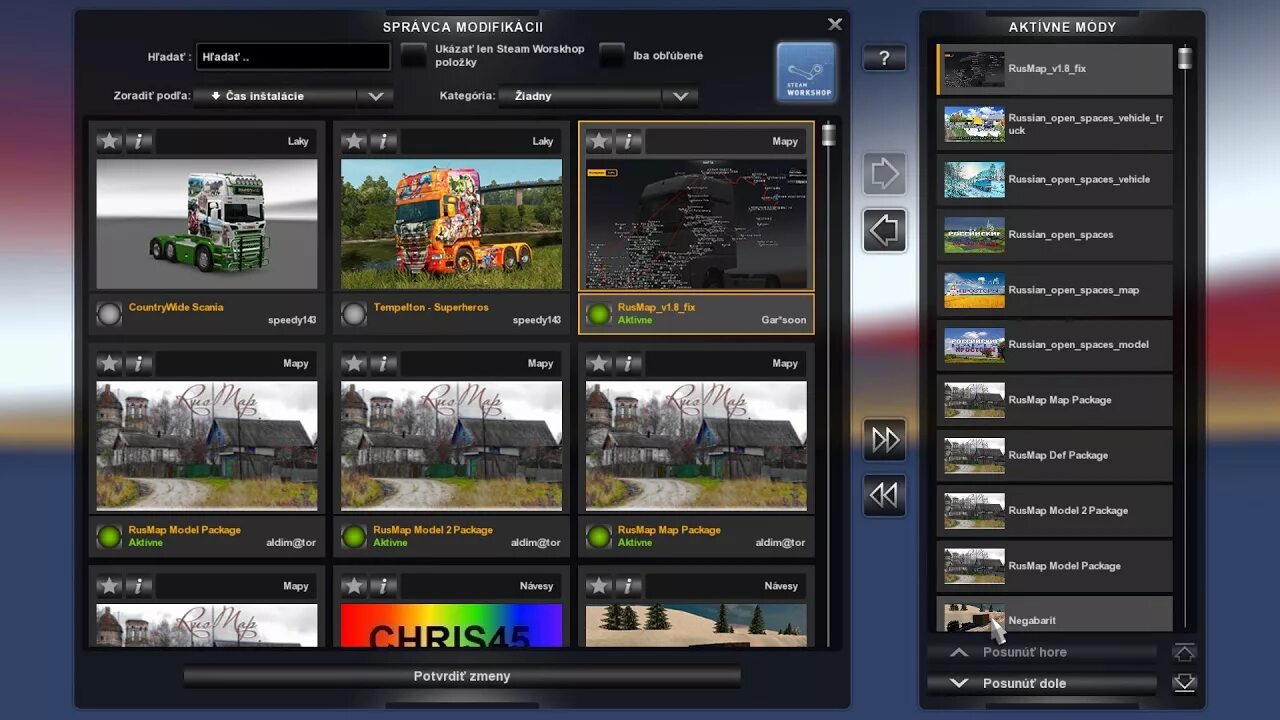Click the mod list scrollbar handle
Viewport: 1280px width, 720px height.
click(x=828, y=135)
